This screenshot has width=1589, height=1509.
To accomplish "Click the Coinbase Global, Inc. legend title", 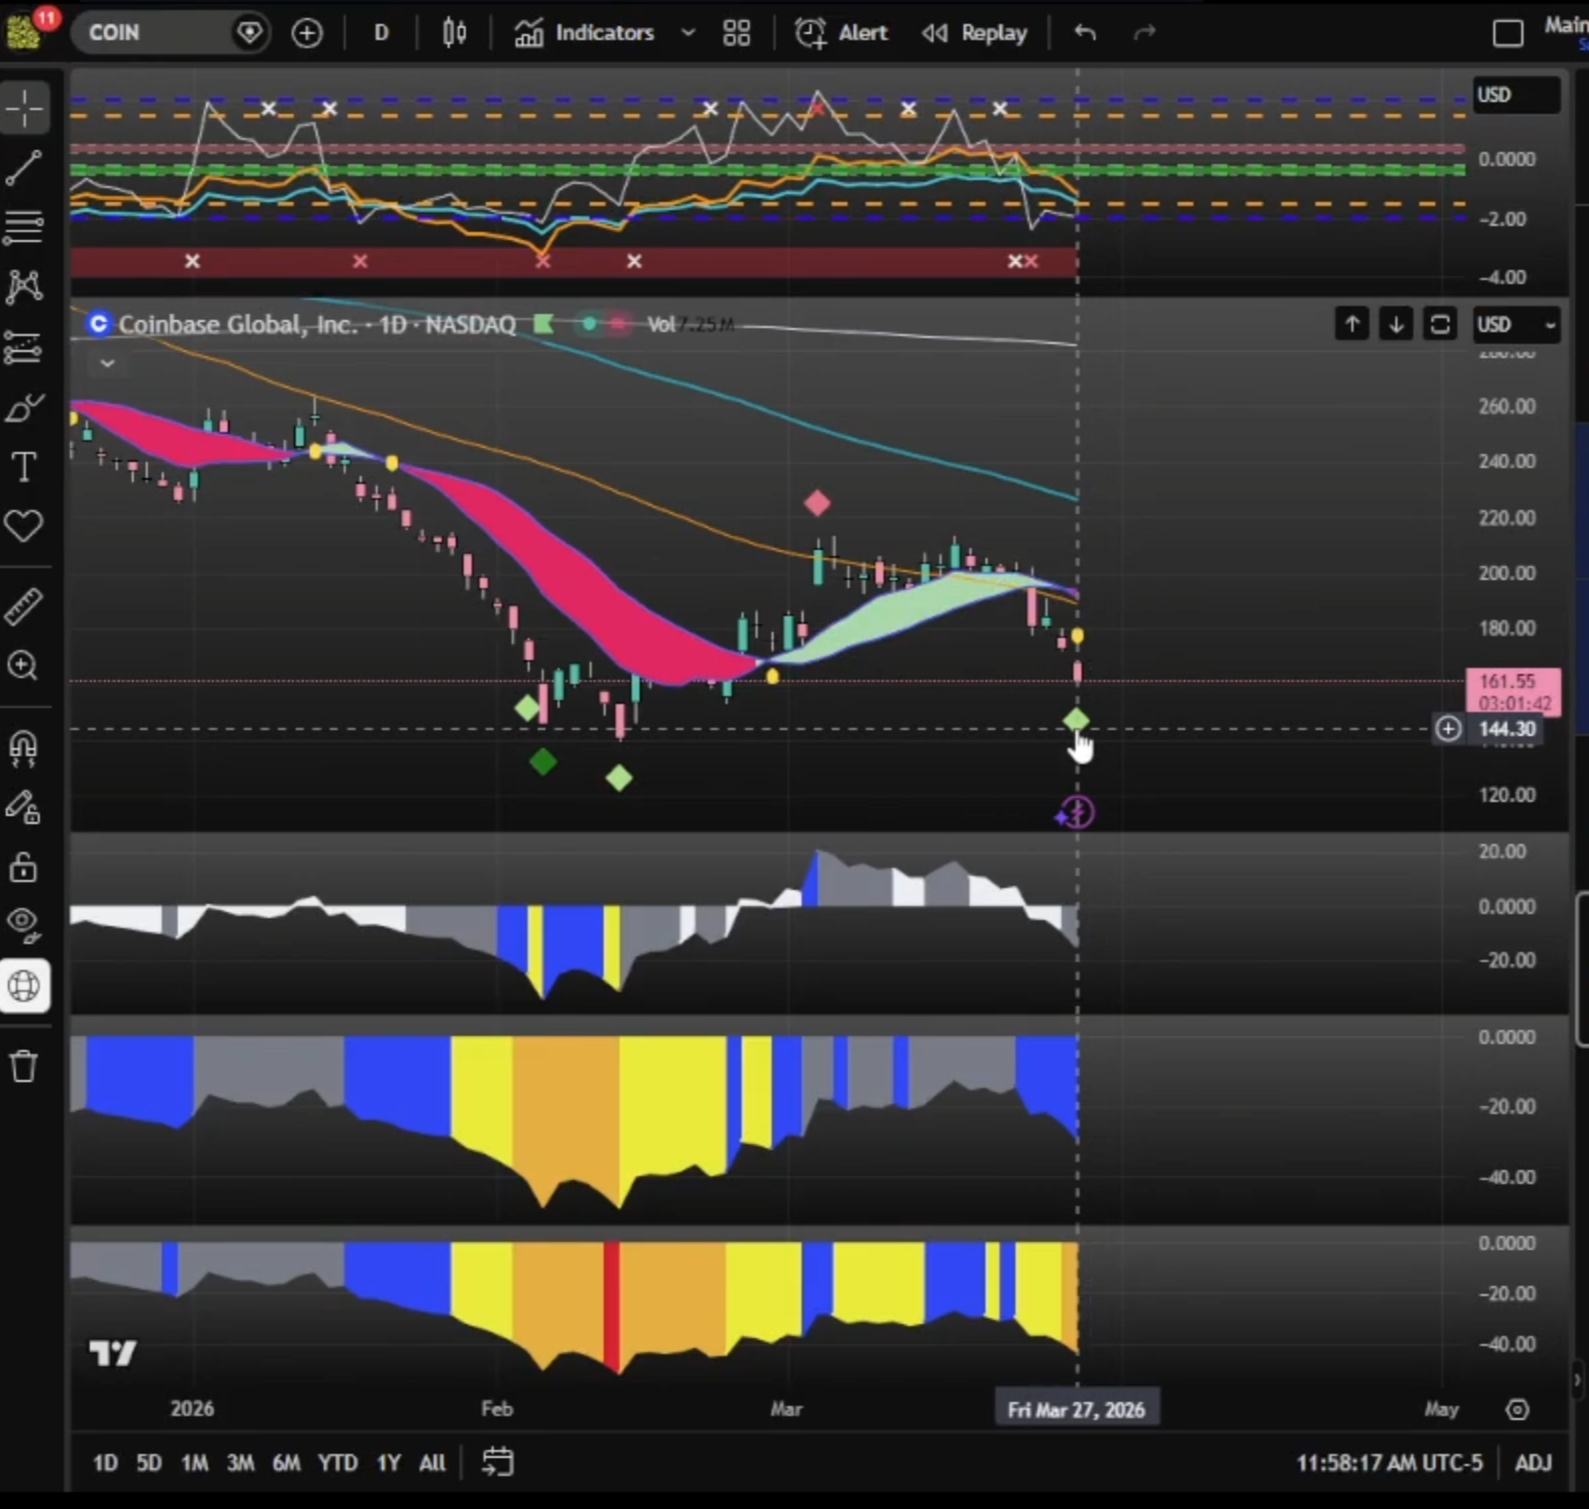I will 317,324.
